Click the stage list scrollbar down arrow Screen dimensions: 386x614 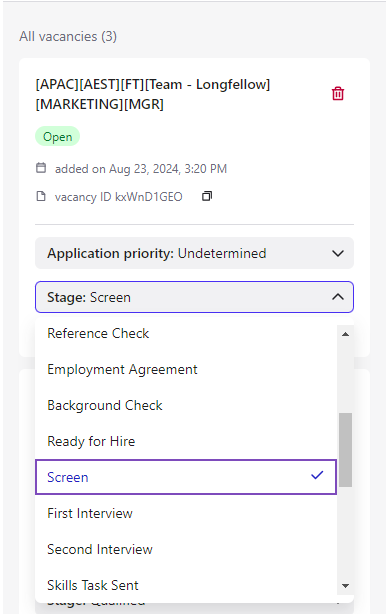pyautogui.click(x=345, y=586)
